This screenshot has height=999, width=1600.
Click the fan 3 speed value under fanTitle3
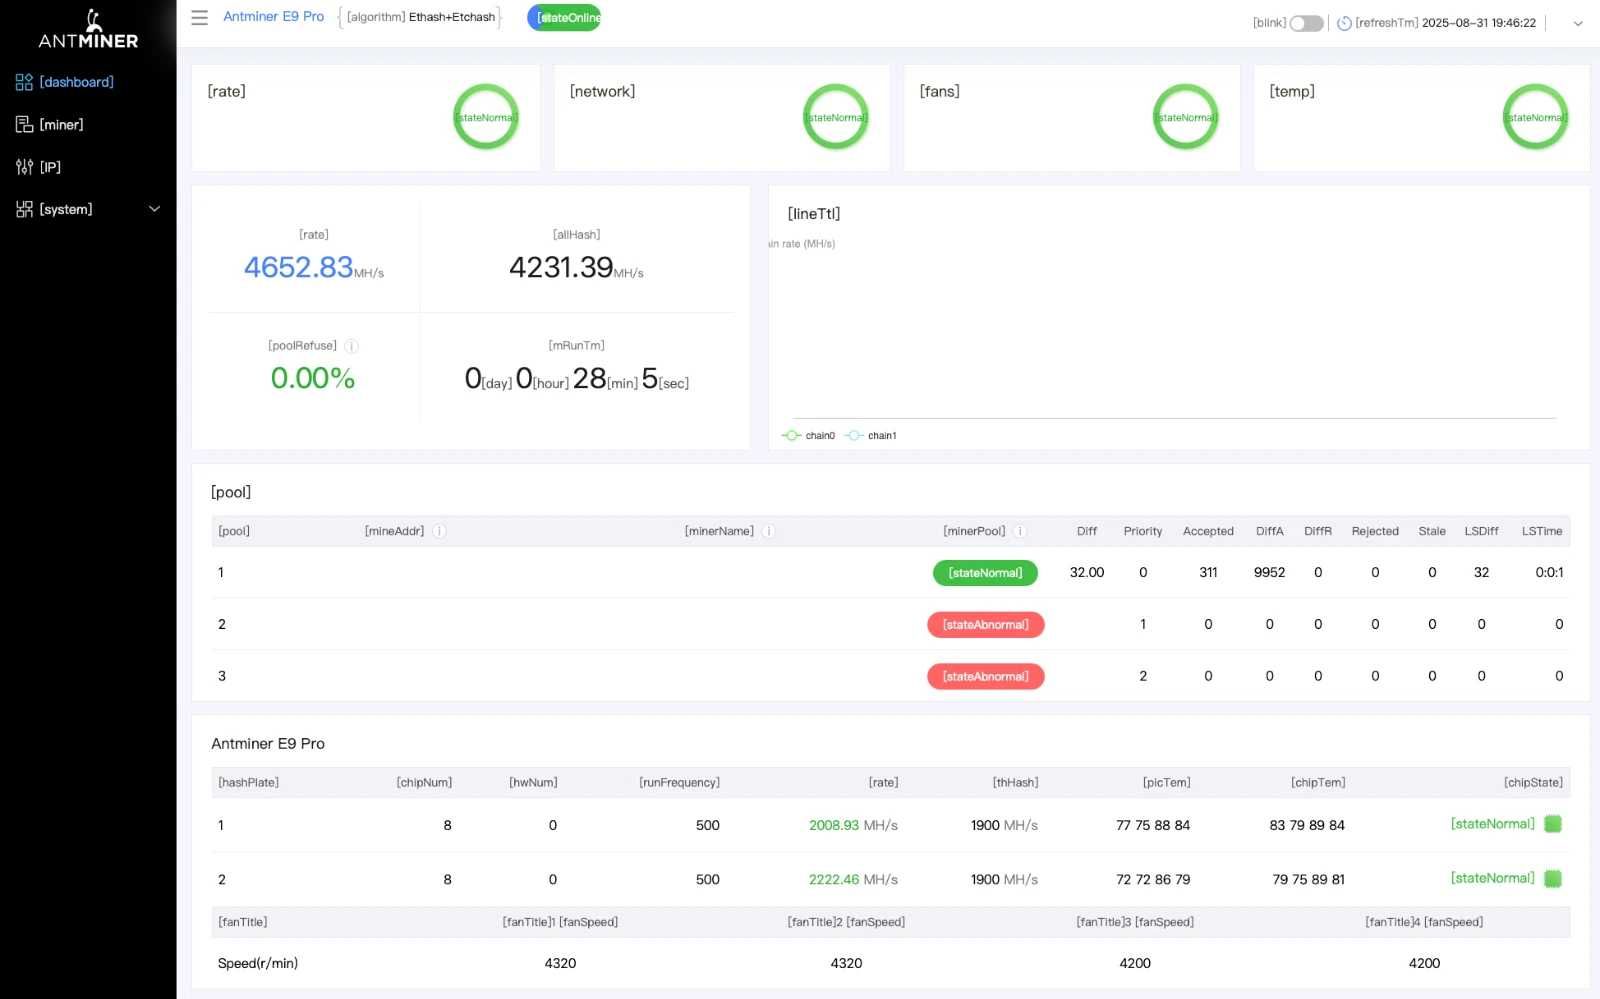click(x=1135, y=964)
